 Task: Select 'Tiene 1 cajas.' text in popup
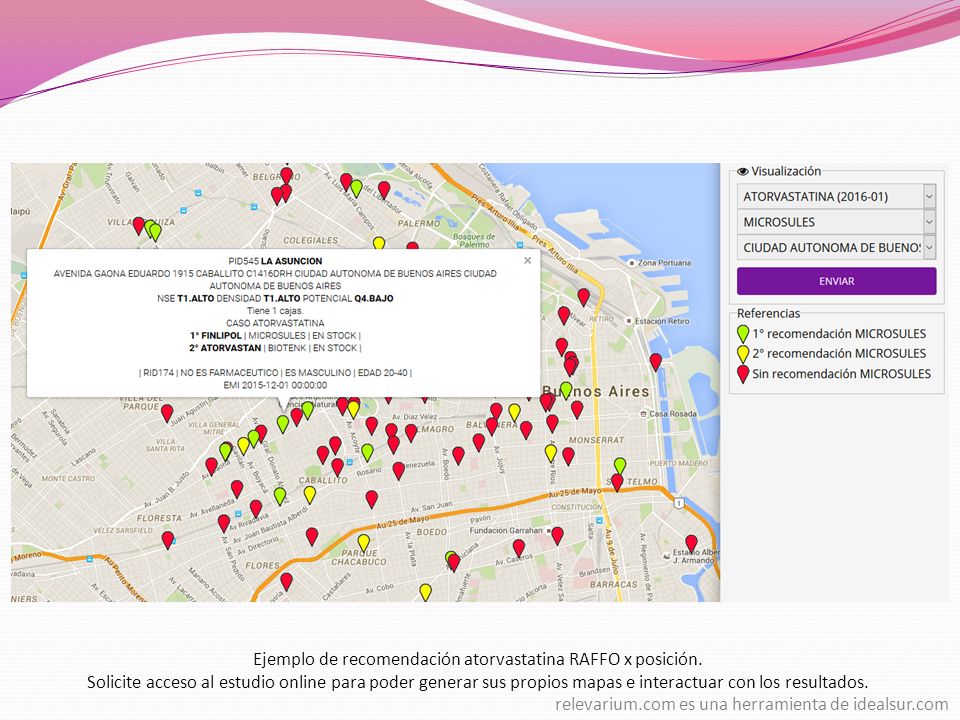[275, 310]
